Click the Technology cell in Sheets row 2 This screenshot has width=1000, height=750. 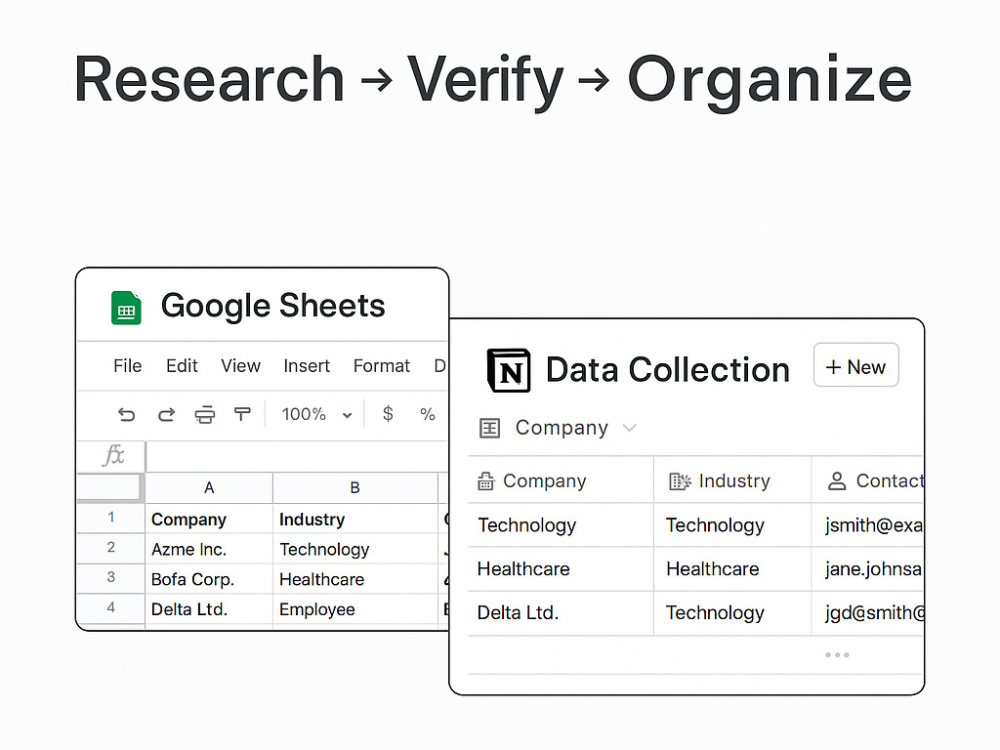tap(355, 549)
